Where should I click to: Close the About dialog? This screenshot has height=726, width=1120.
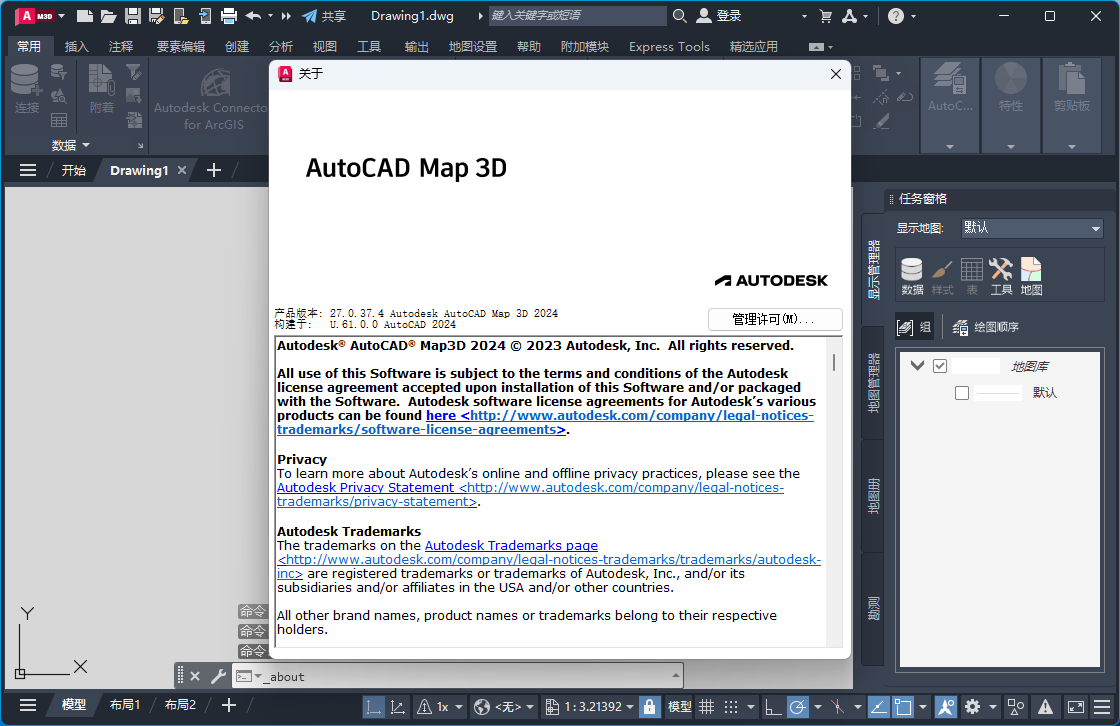[x=836, y=74]
